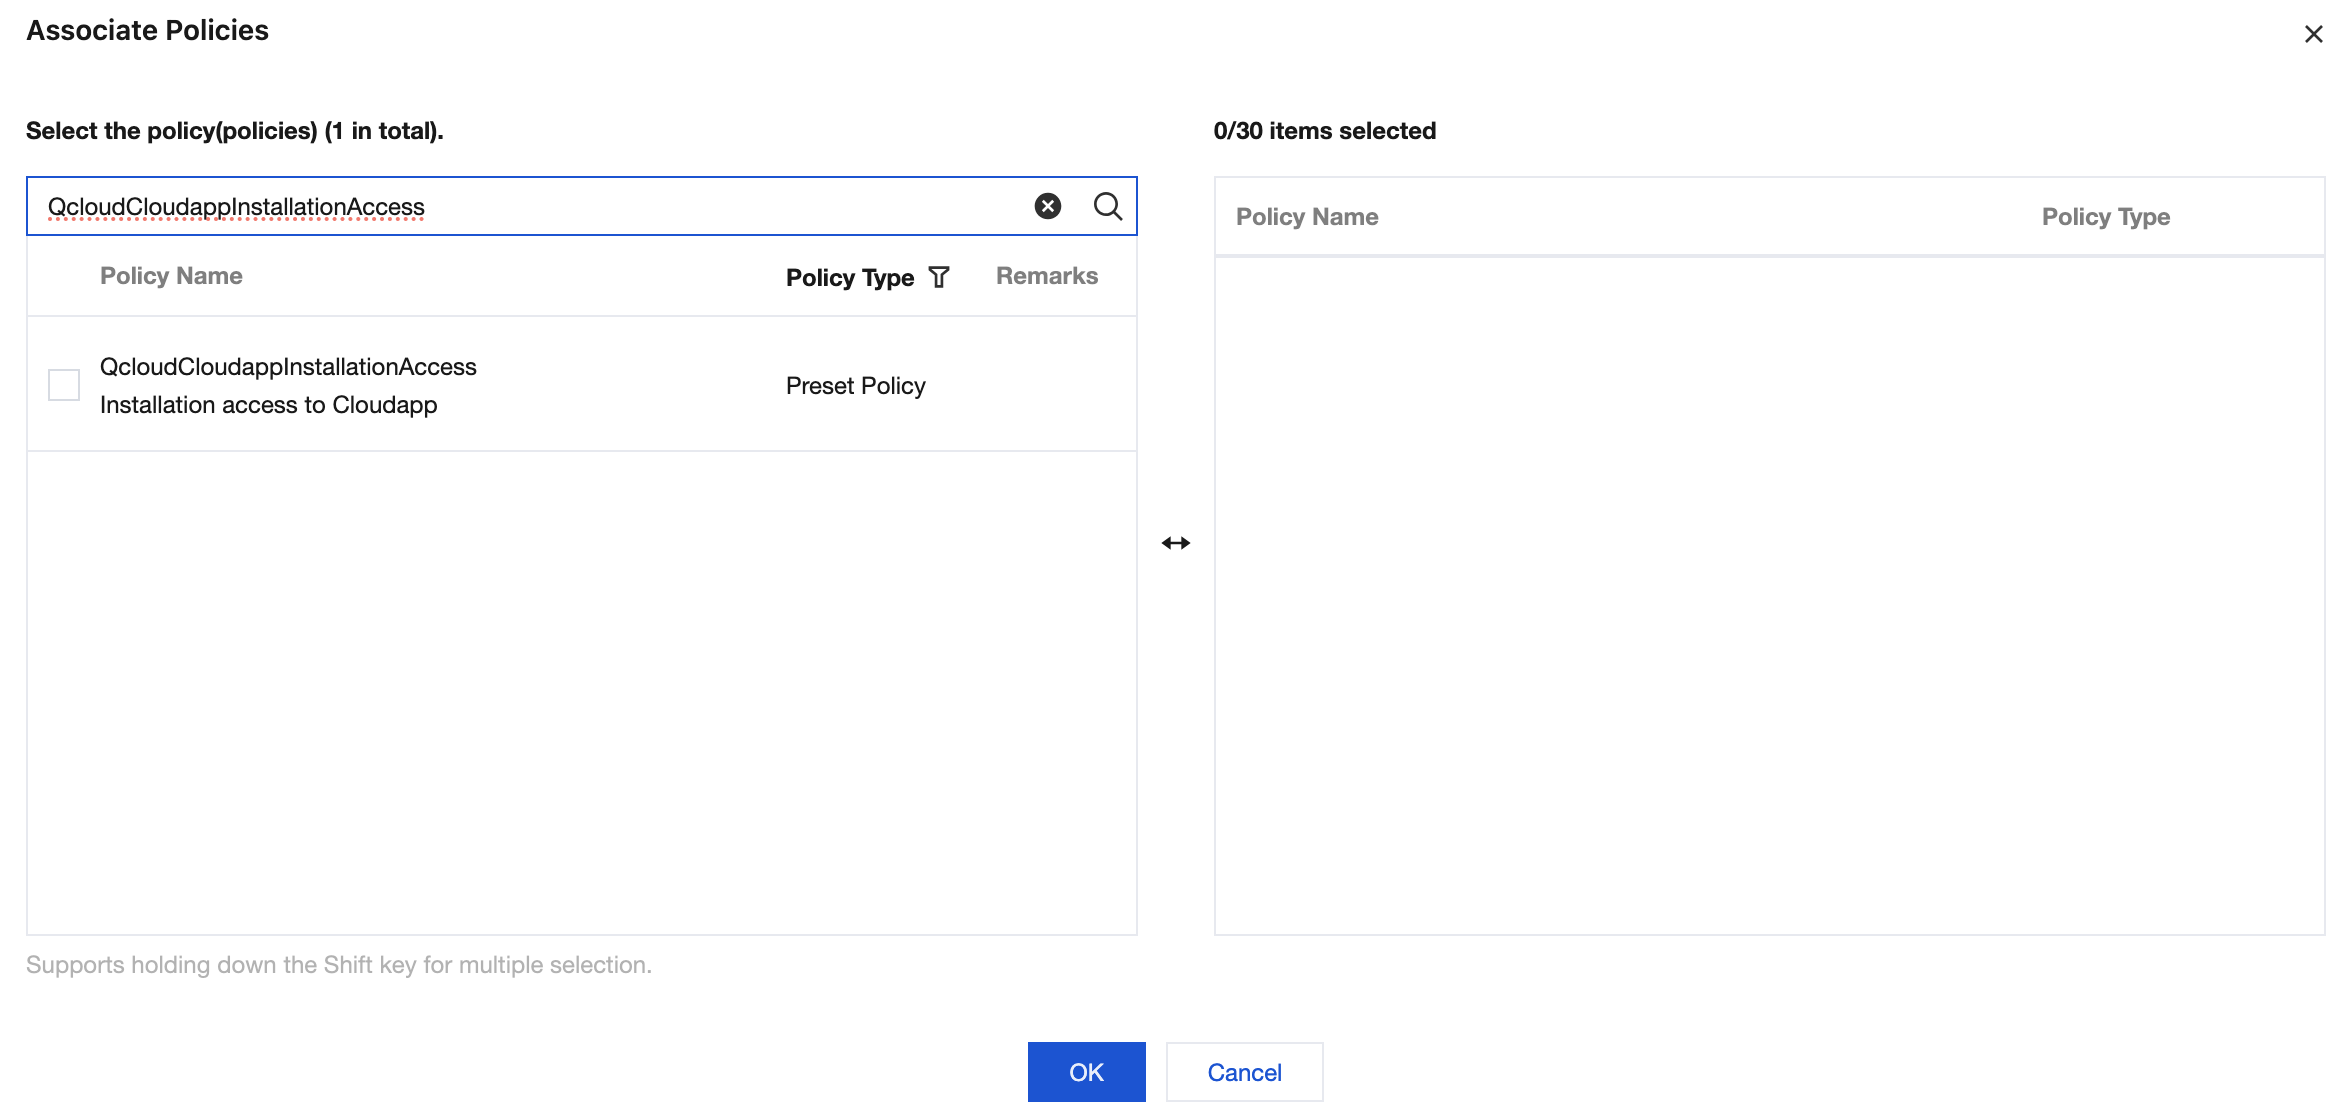2350x1114 pixels.
Task: Tick the QcloudCloudappInstallationAccess checkbox
Action: [64, 385]
